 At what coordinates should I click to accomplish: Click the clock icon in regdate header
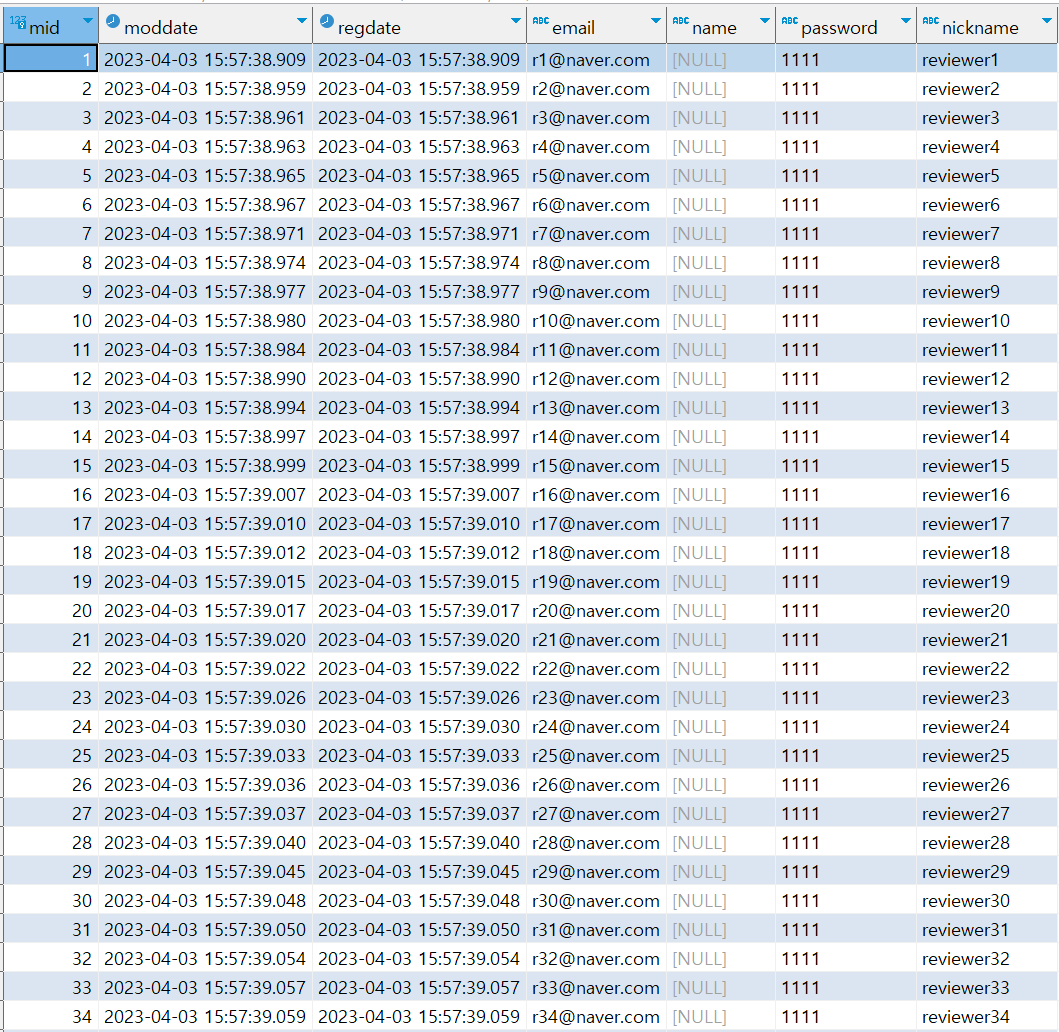point(327,22)
